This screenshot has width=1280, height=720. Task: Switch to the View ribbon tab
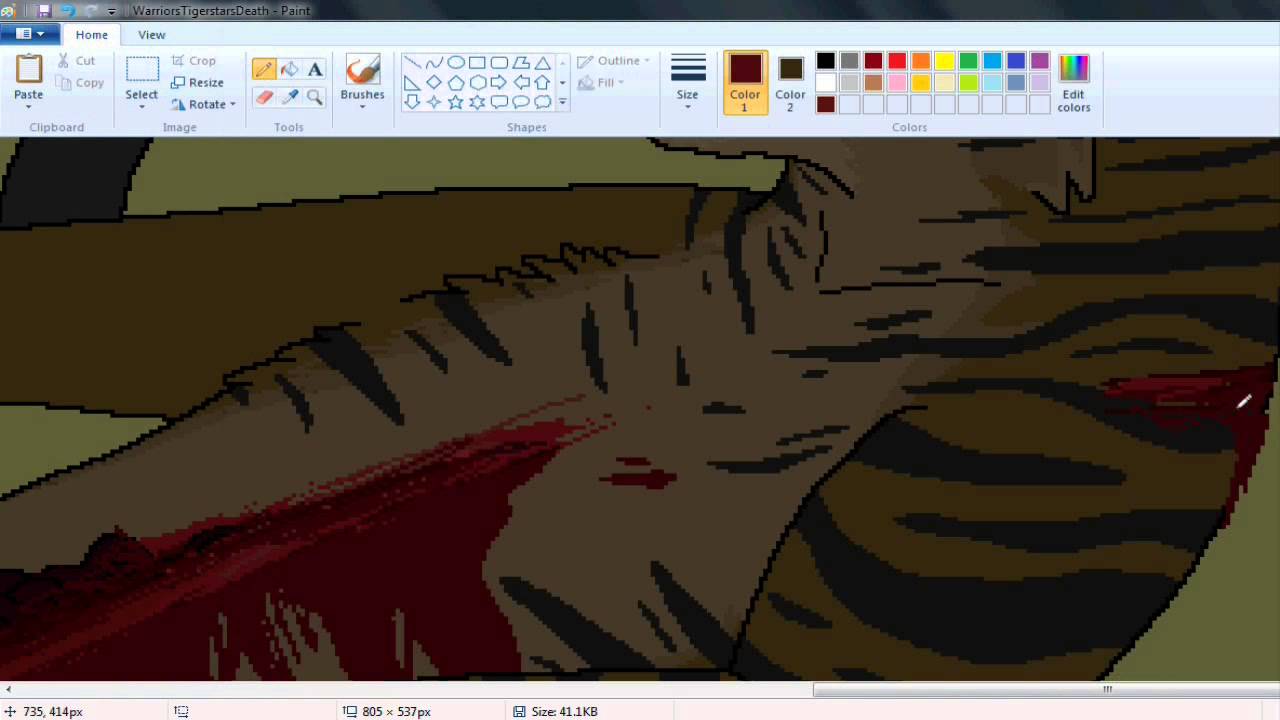[x=152, y=34]
